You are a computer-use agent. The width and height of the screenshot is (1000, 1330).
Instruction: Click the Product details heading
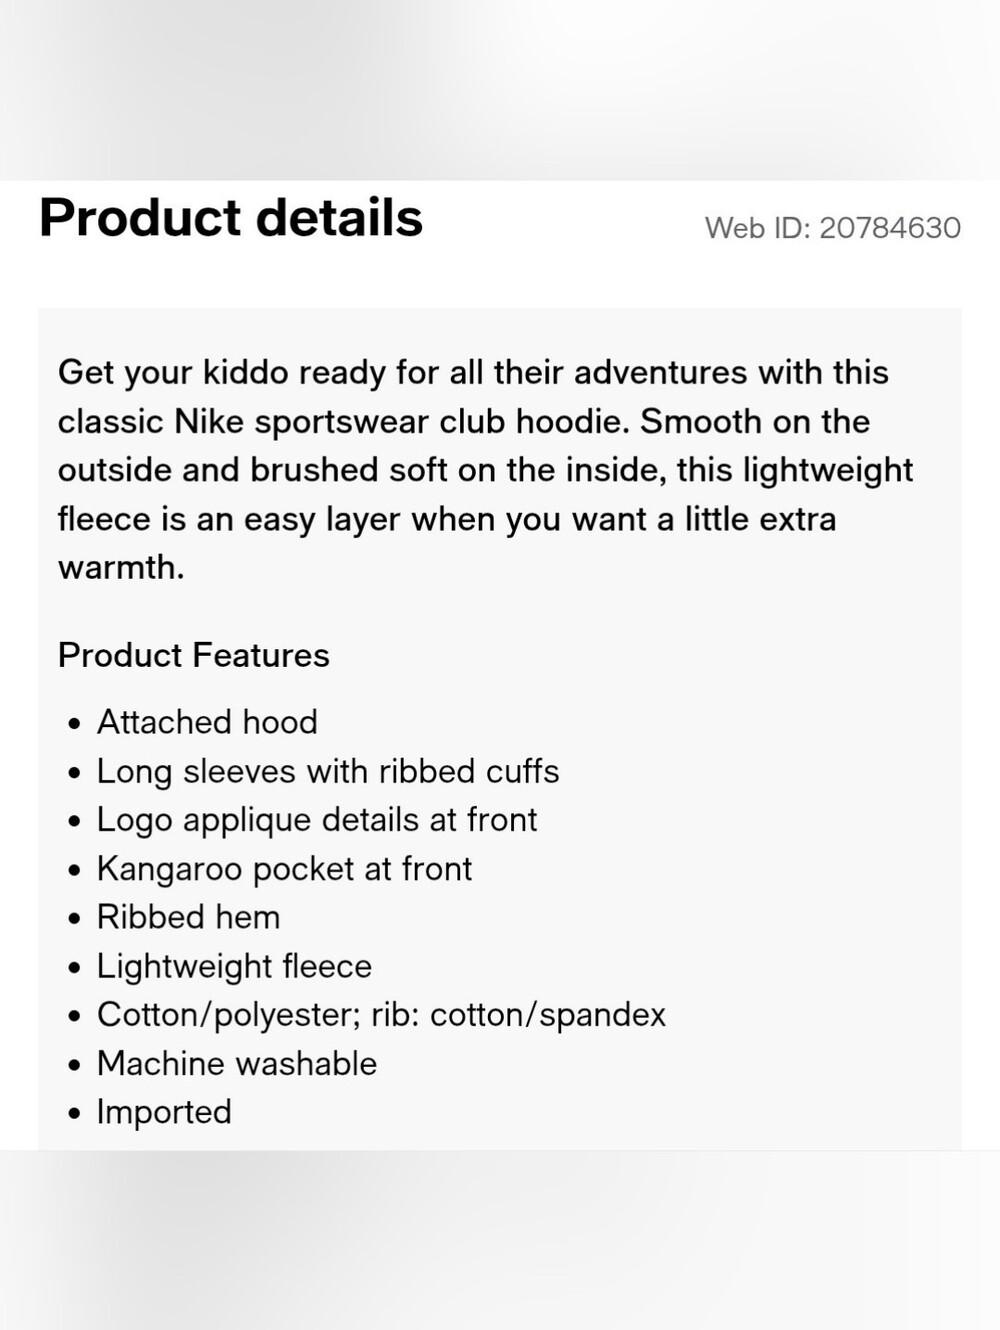(231, 218)
